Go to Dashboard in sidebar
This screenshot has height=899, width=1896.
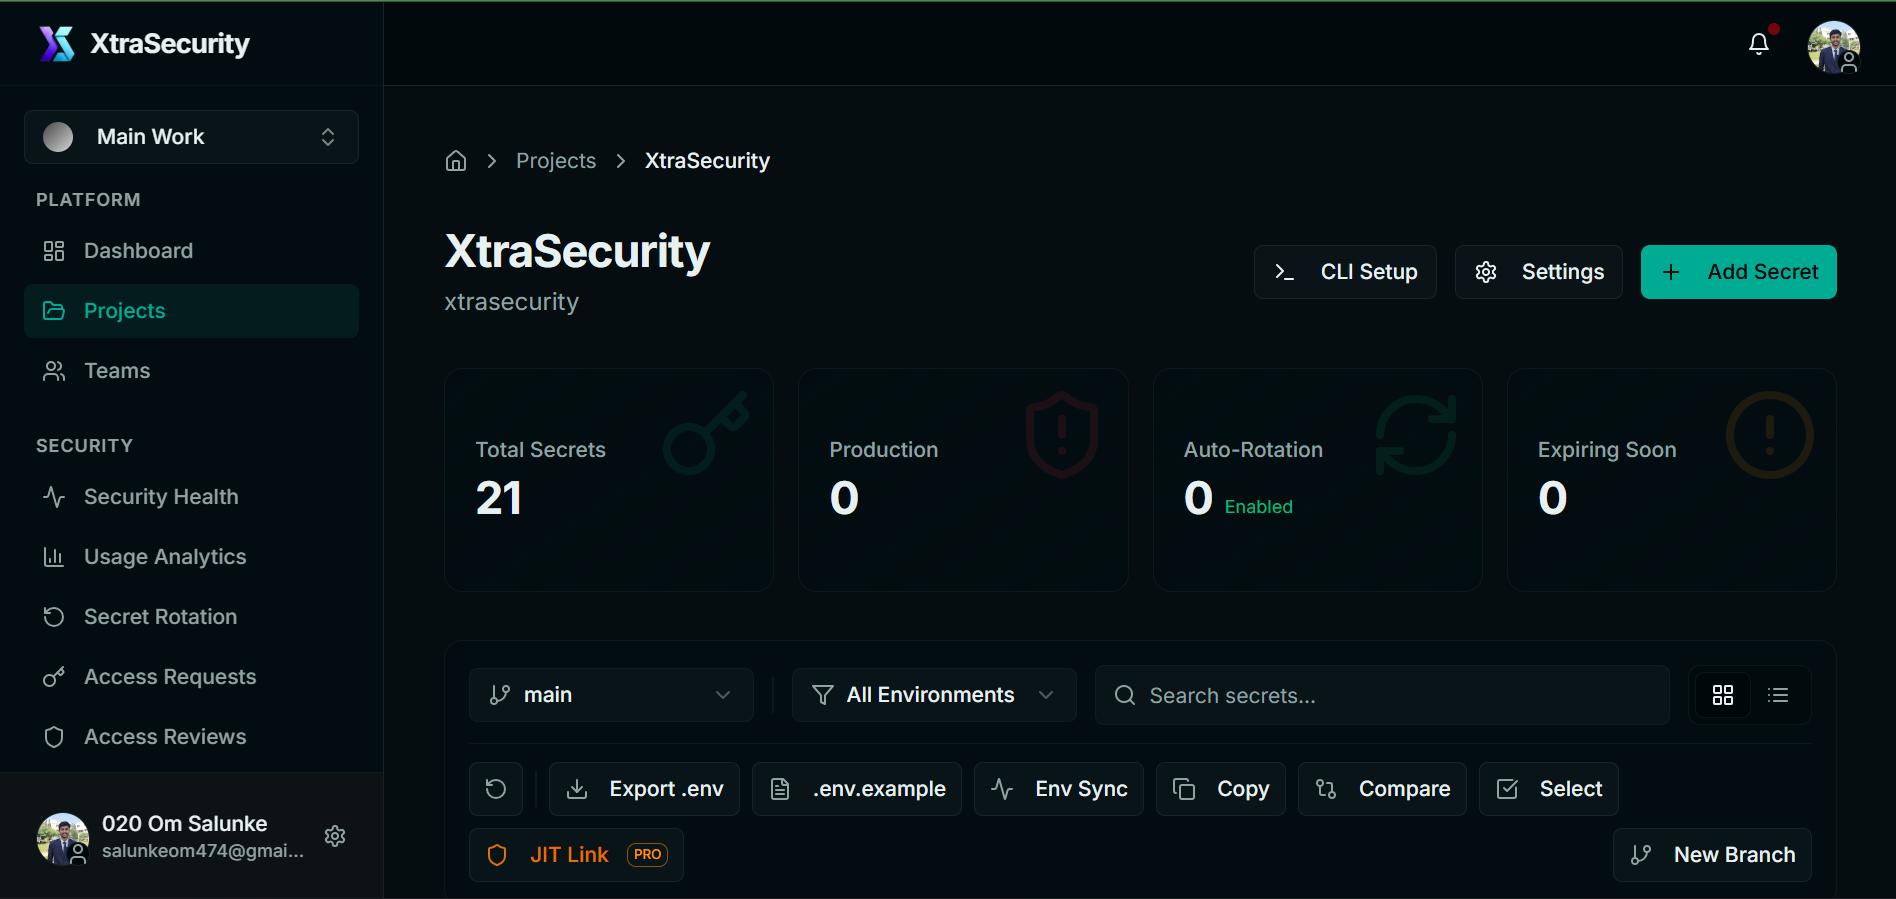click(138, 251)
